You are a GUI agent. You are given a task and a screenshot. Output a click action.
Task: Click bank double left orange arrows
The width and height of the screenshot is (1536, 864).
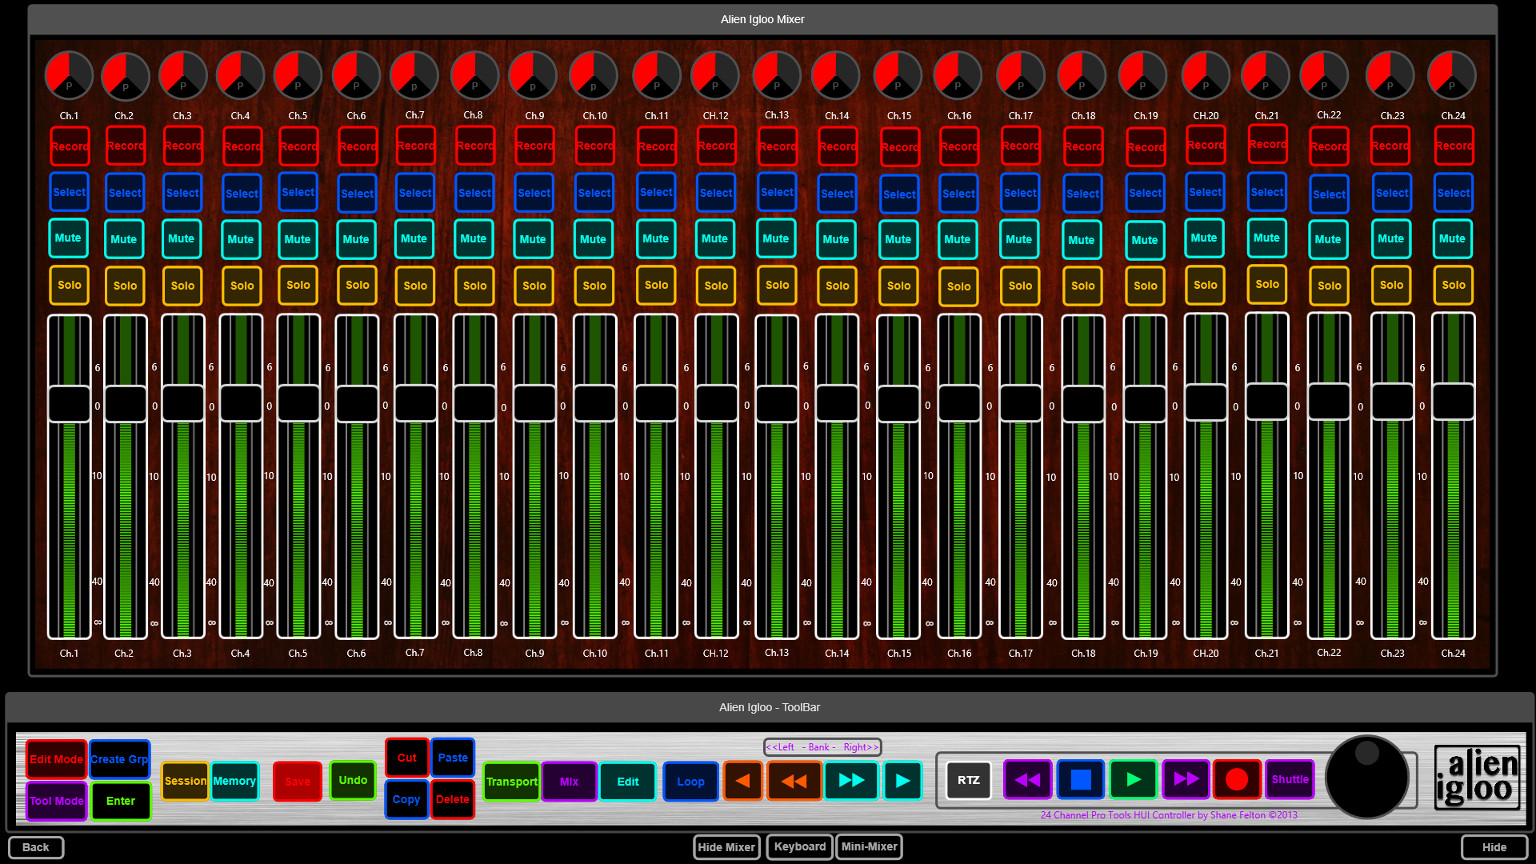point(795,781)
